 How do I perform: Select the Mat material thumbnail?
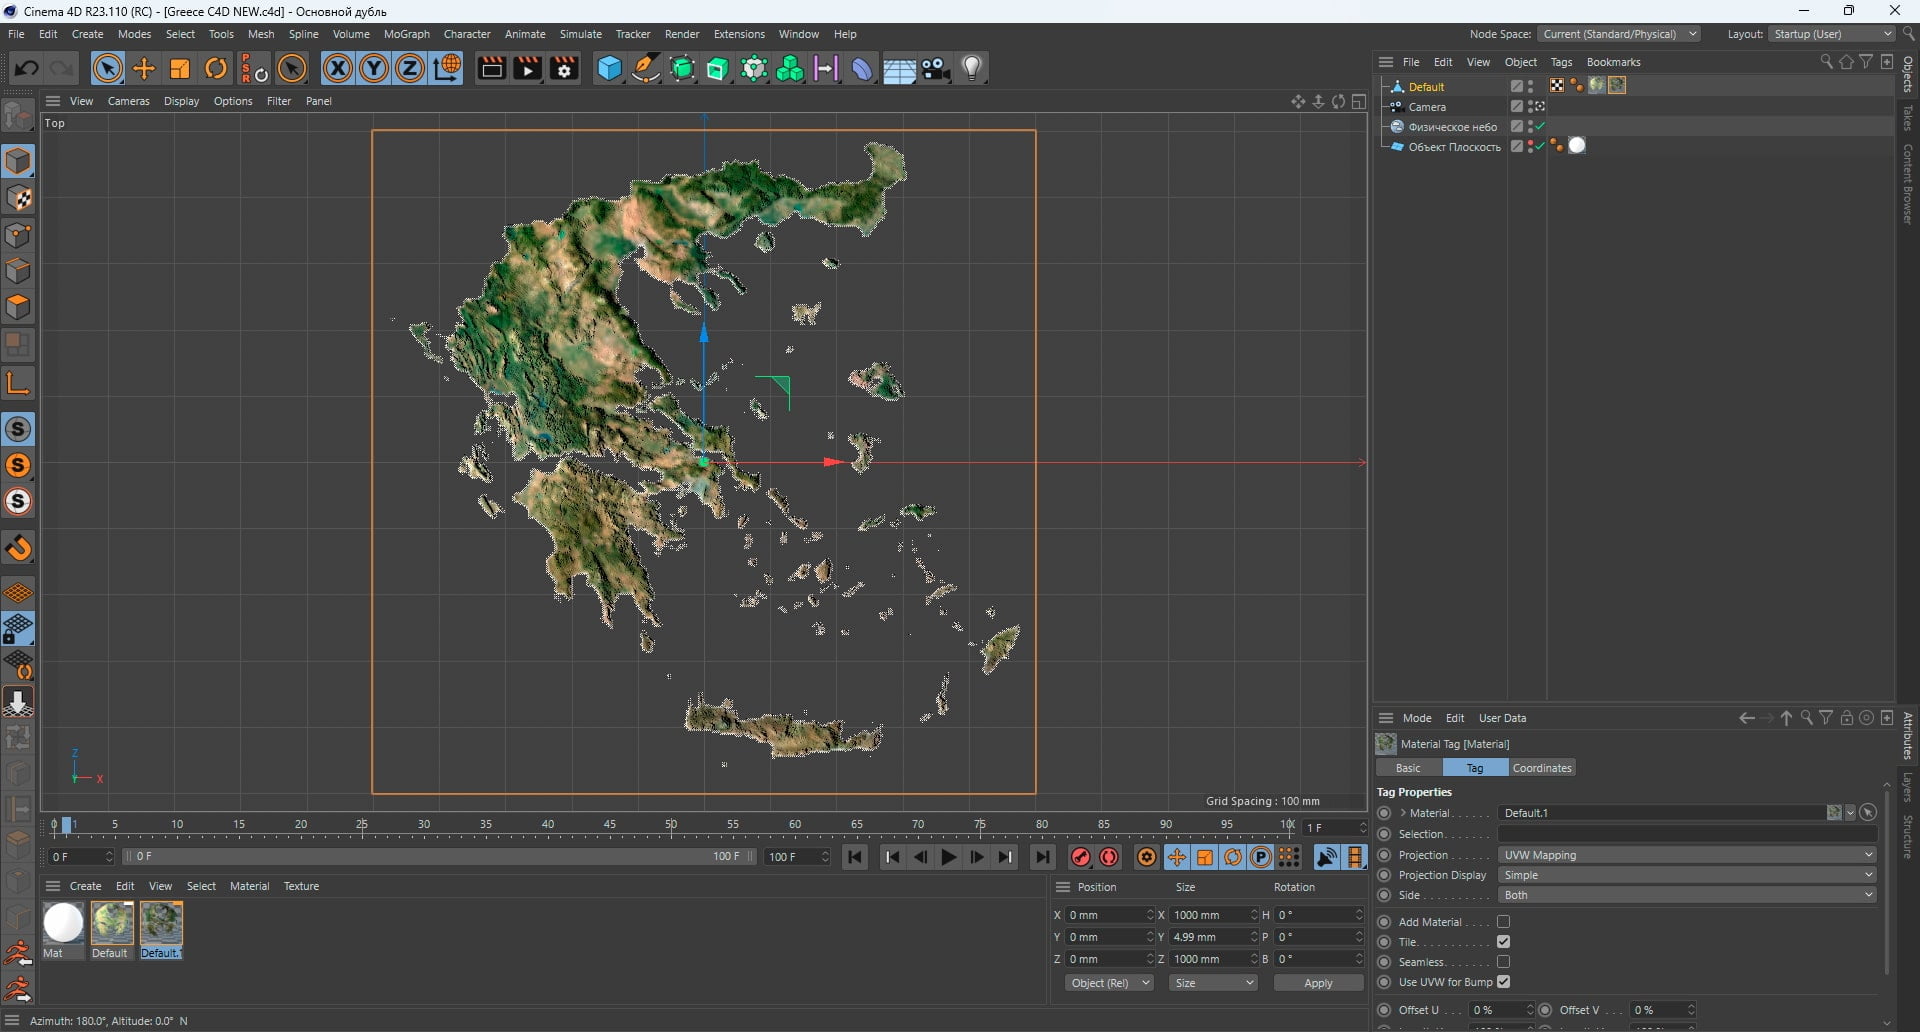[x=63, y=923]
